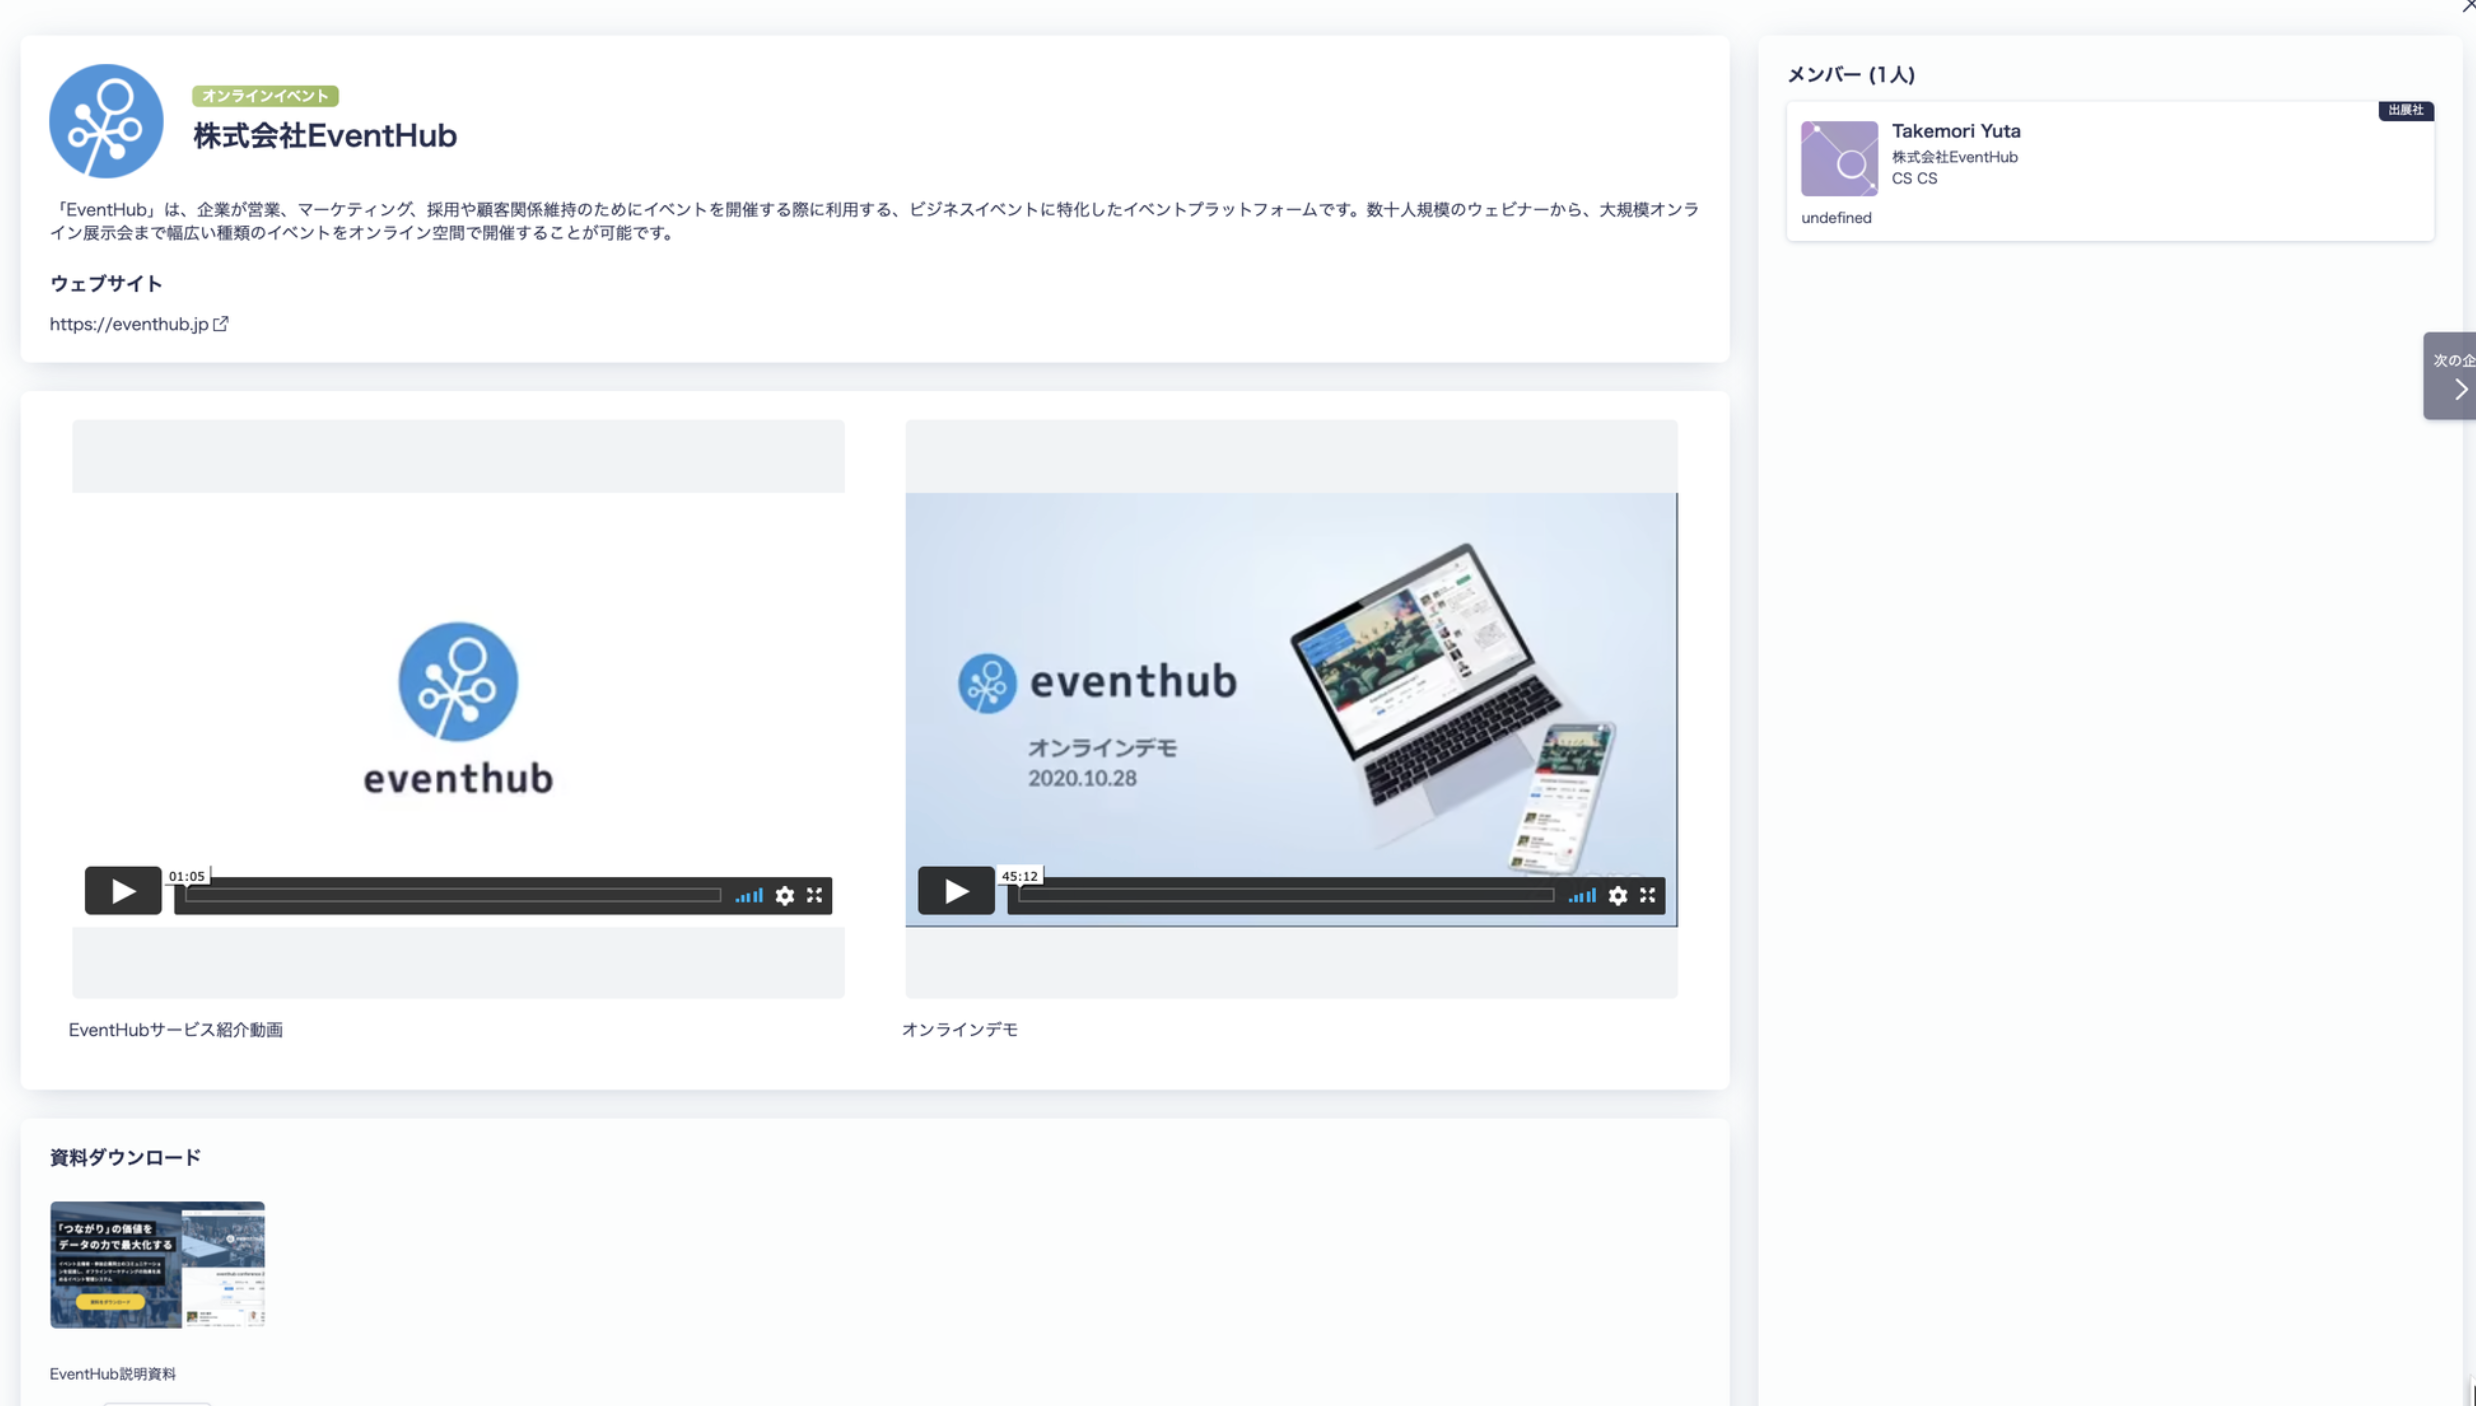Screen dimensions: 2476x1406
Task: Play the オンラインデモ video
Action: click(x=956, y=890)
